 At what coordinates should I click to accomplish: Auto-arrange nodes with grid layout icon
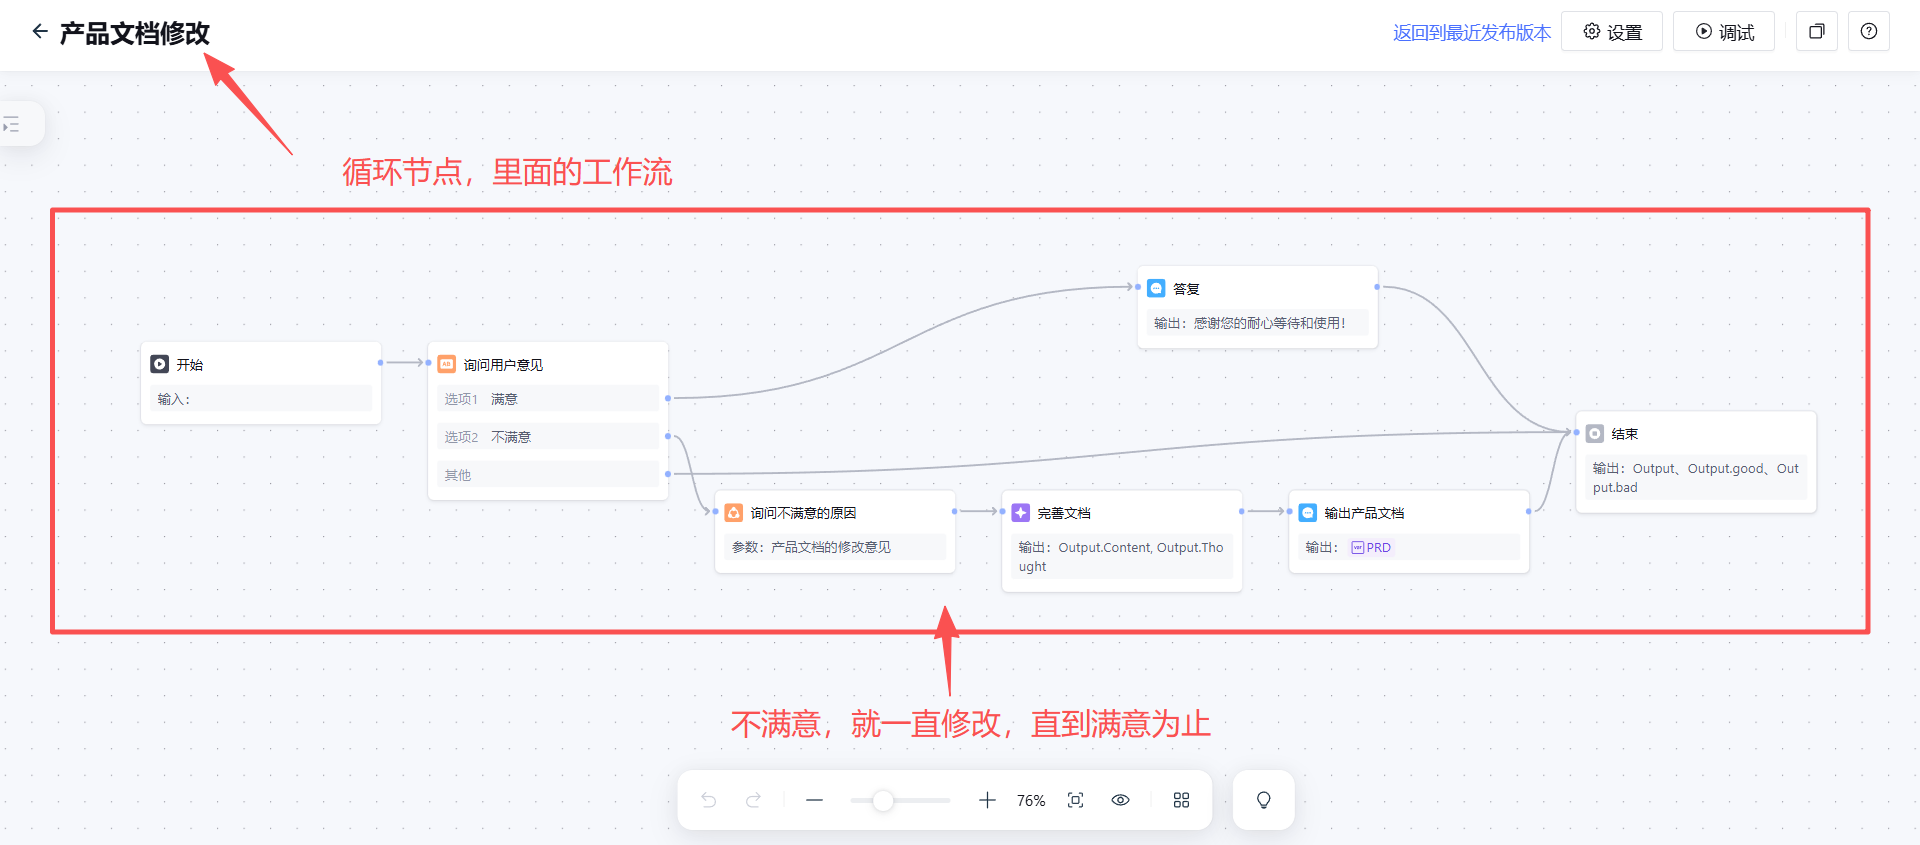pyautogui.click(x=1181, y=800)
